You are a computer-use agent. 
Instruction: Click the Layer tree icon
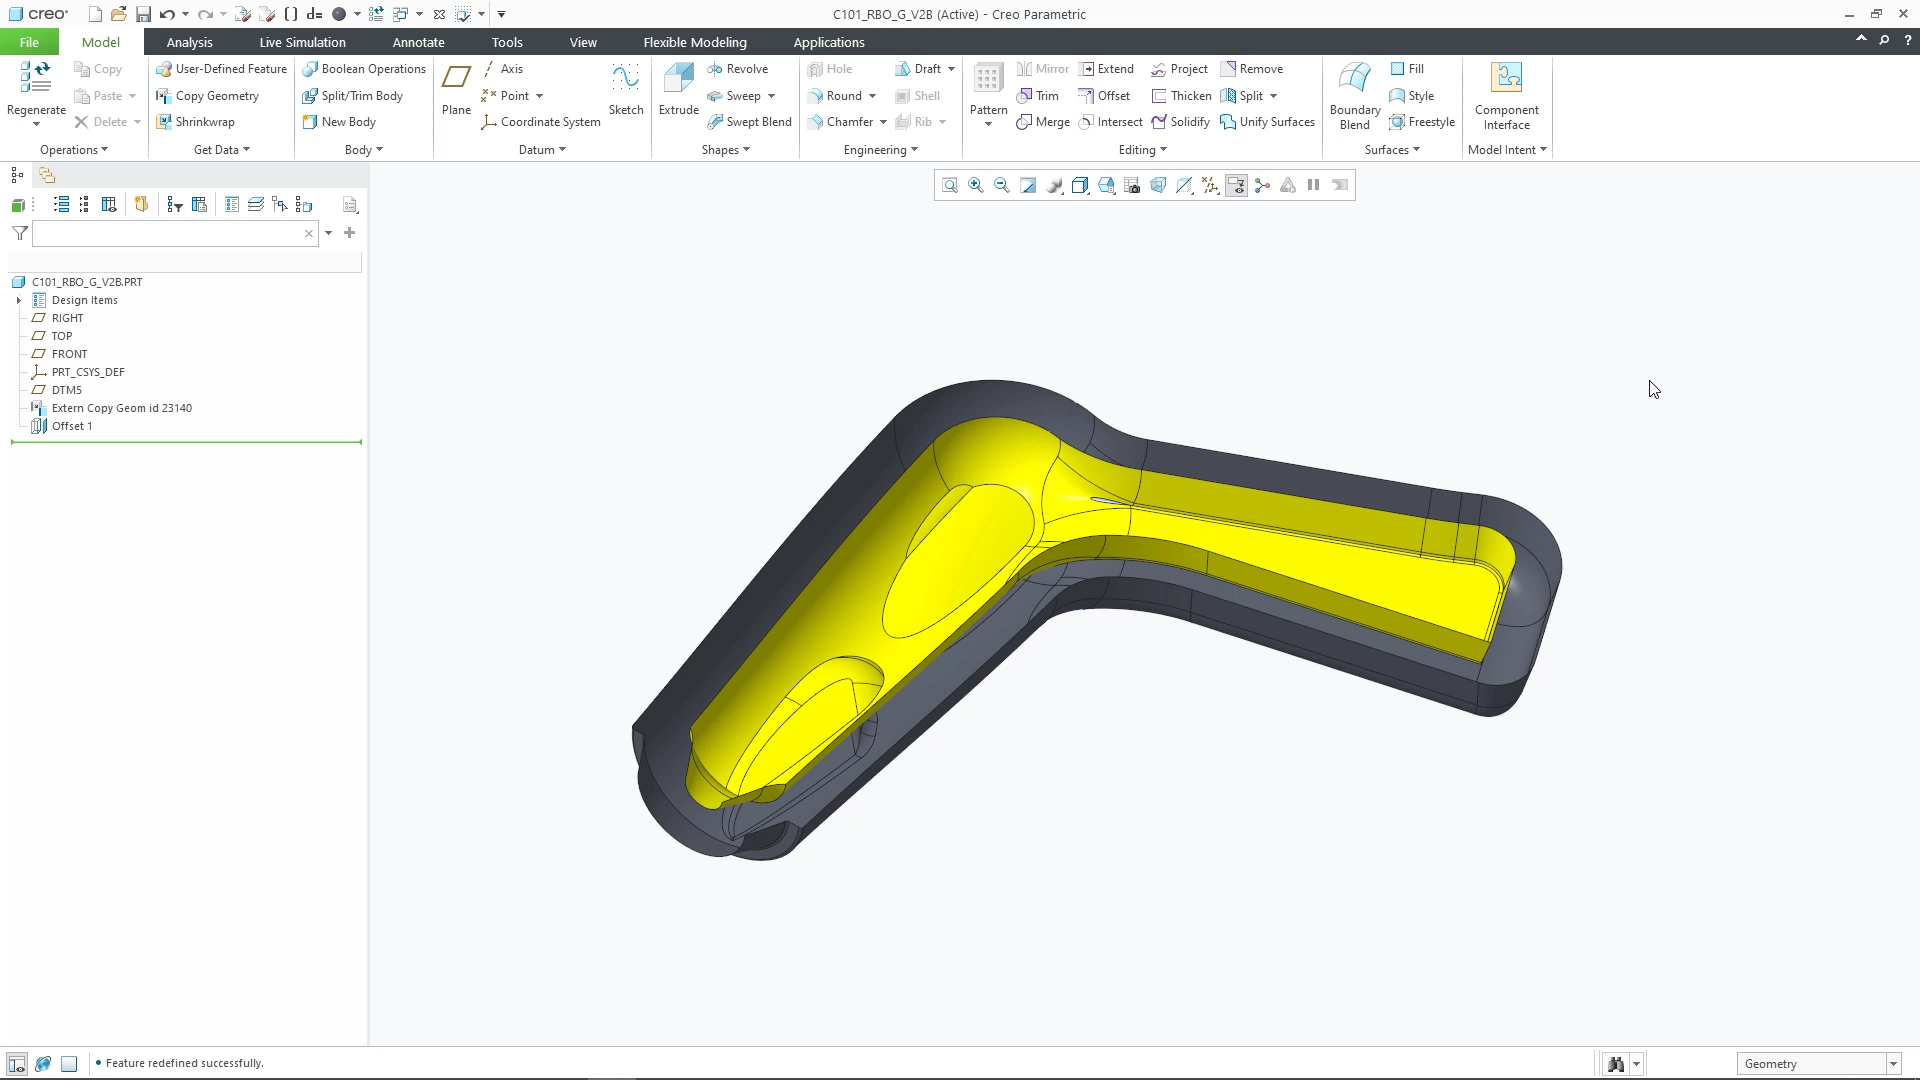click(x=255, y=205)
